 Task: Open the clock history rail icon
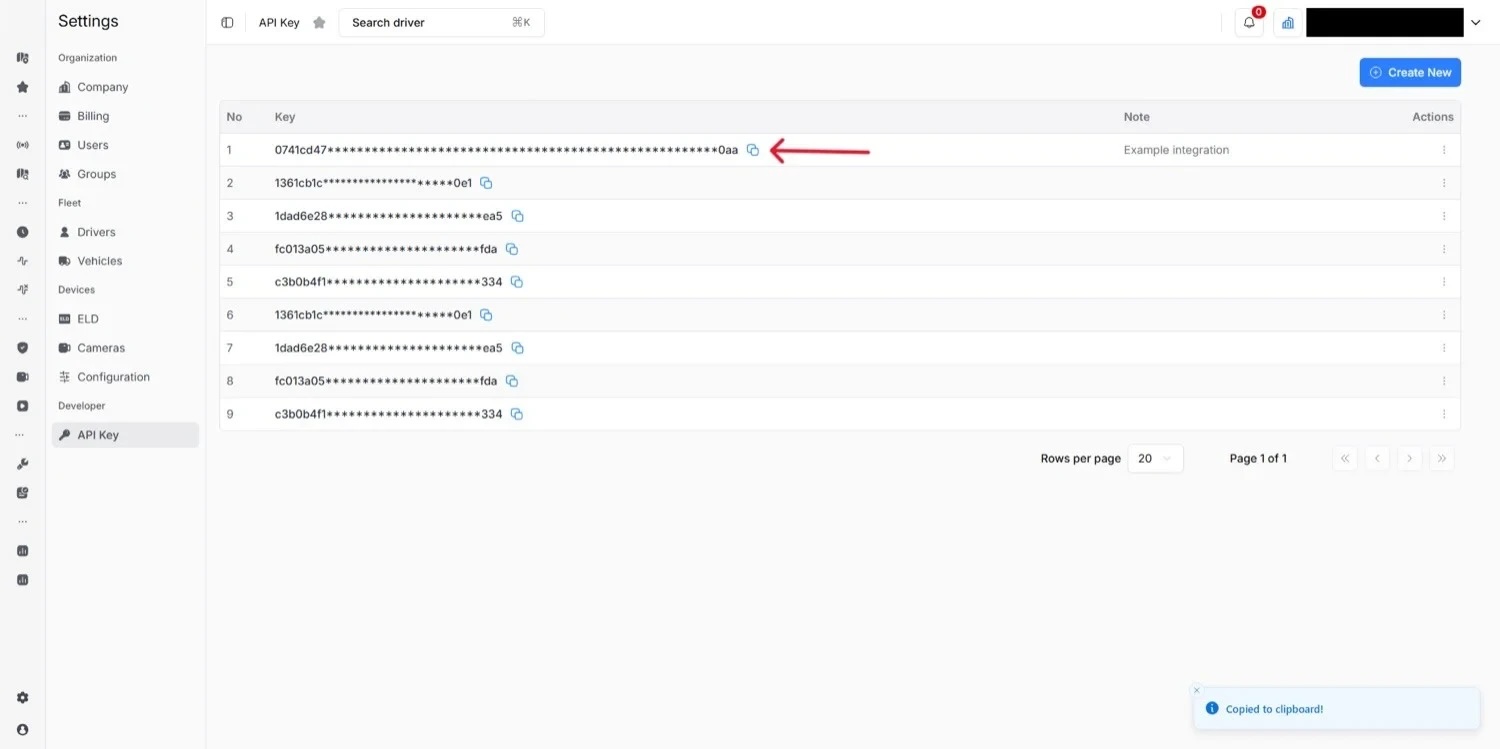tap(23, 232)
